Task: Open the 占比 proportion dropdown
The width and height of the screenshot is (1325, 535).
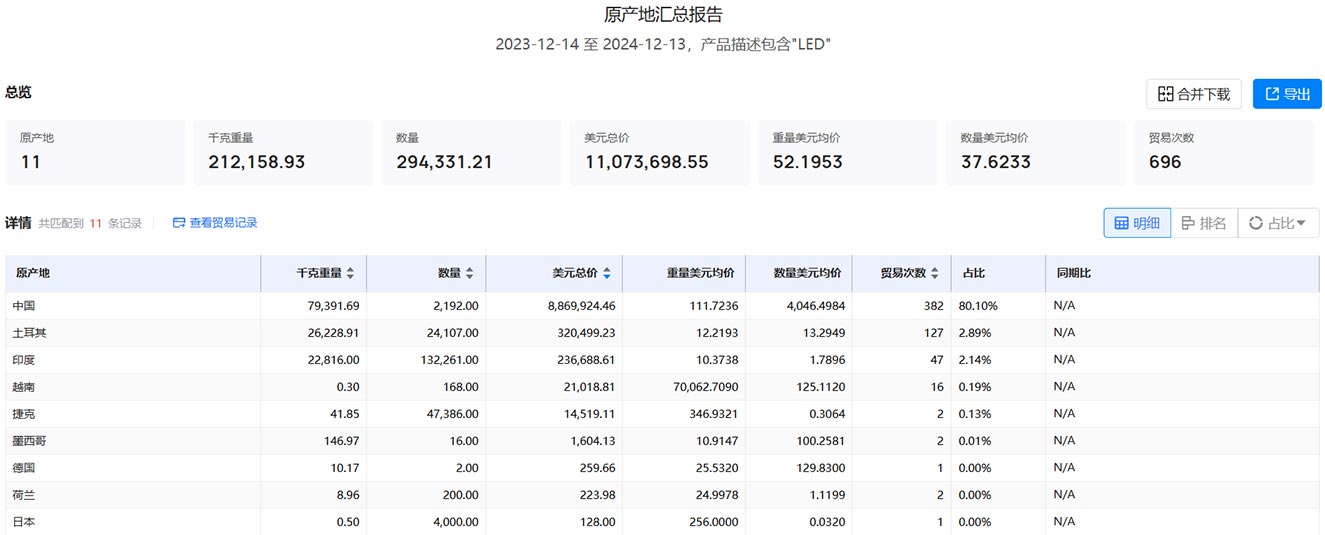Action: point(1278,223)
